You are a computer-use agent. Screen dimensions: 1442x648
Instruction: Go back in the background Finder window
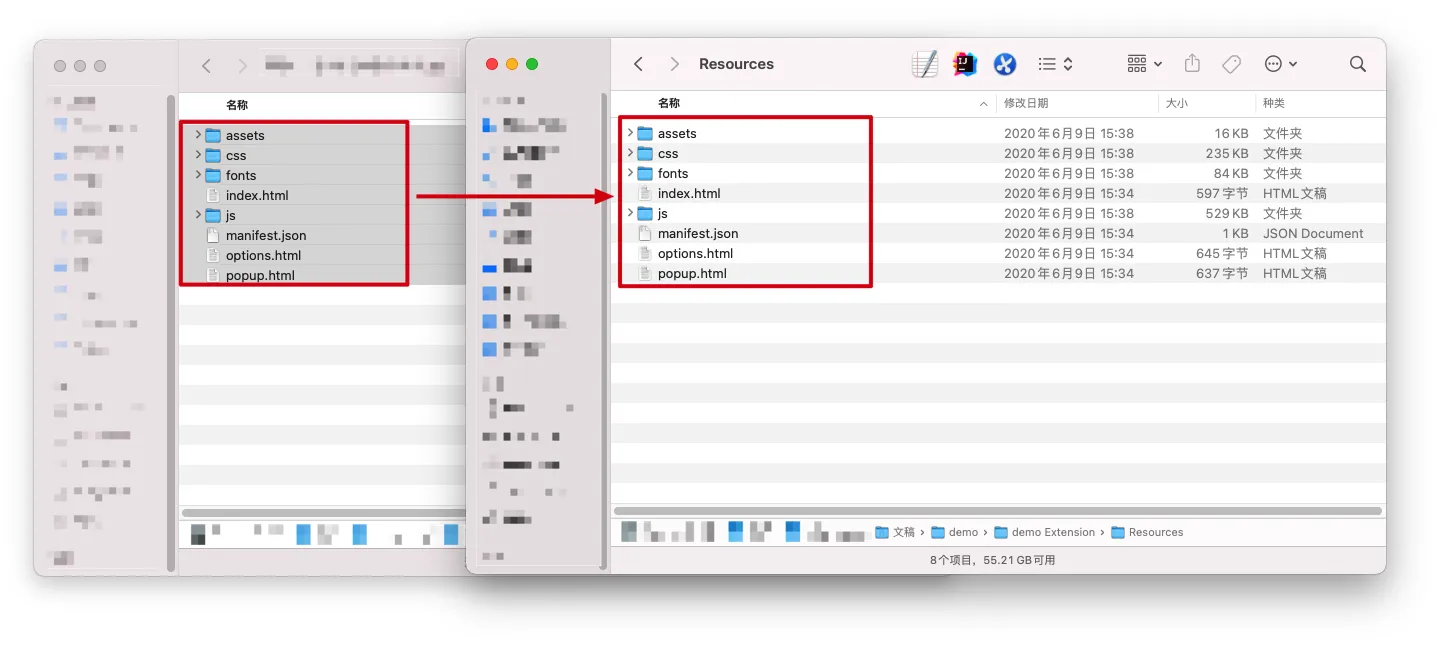coord(206,66)
